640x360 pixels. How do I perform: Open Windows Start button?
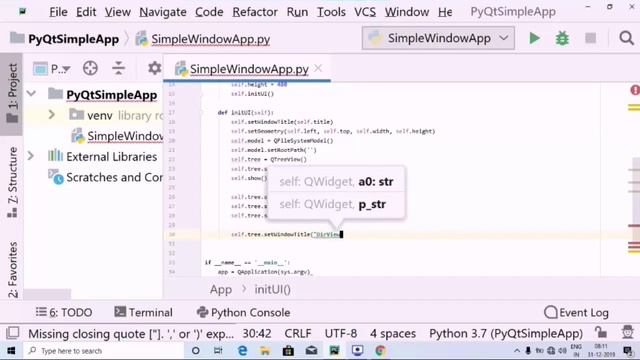11,351
